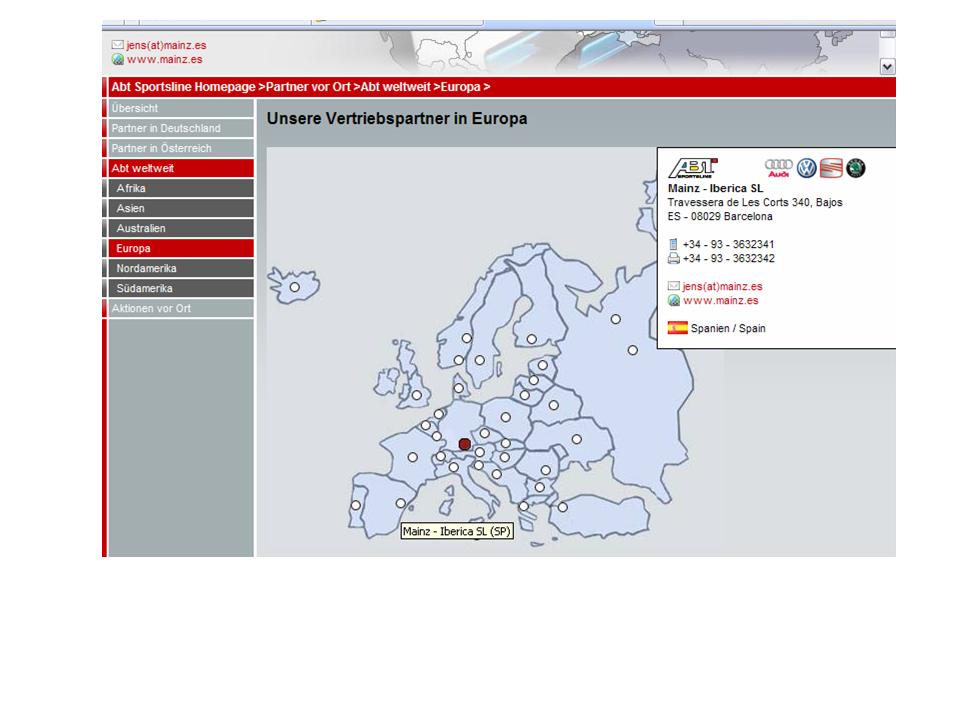This screenshot has width=960, height=720.
Task: Select the second Russia marker near info card
Action: pyautogui.click(x=632, y=351)
